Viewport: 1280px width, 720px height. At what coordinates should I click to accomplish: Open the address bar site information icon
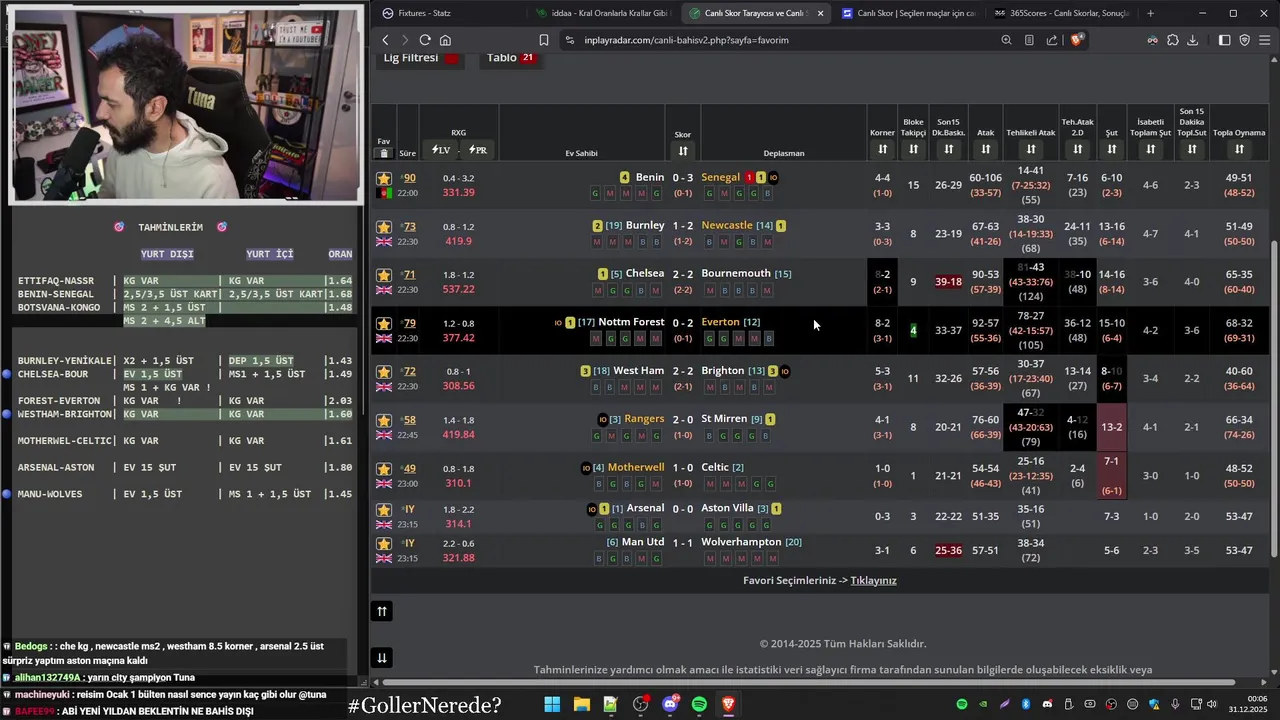pos(569,40)
